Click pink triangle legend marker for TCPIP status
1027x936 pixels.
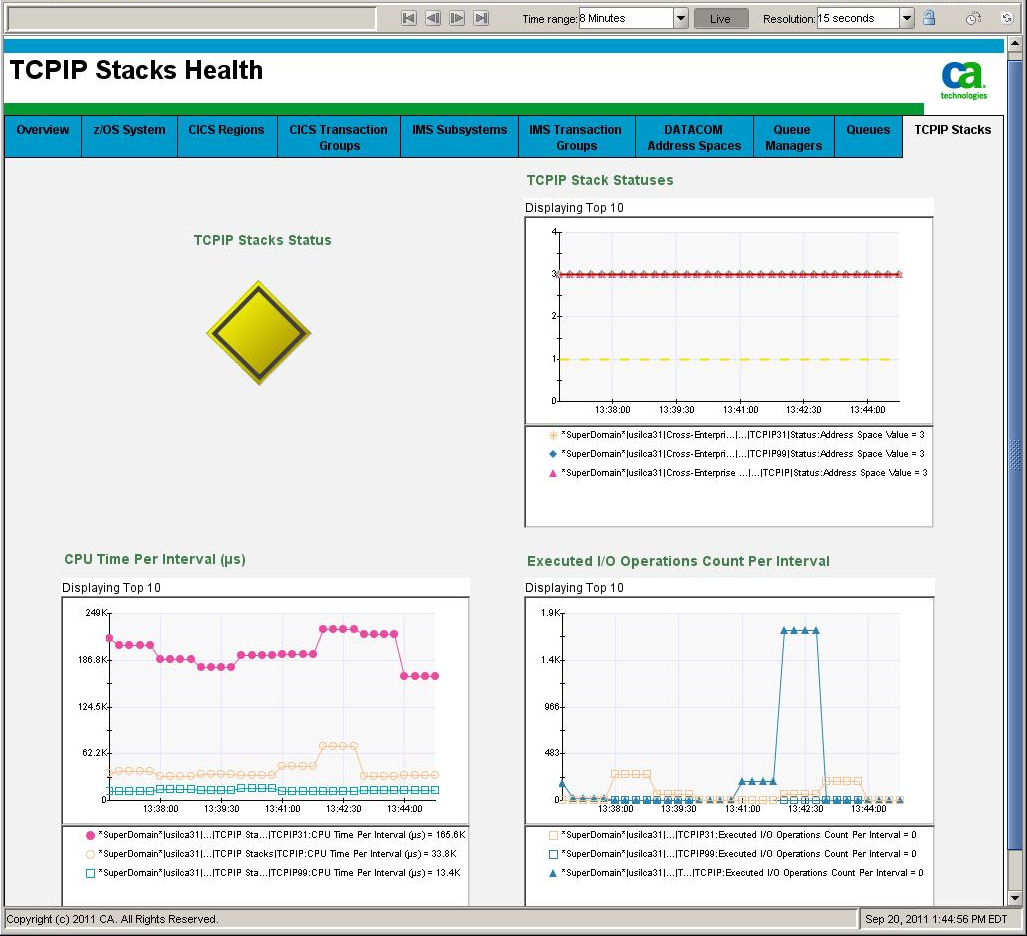tap(553, 473)
